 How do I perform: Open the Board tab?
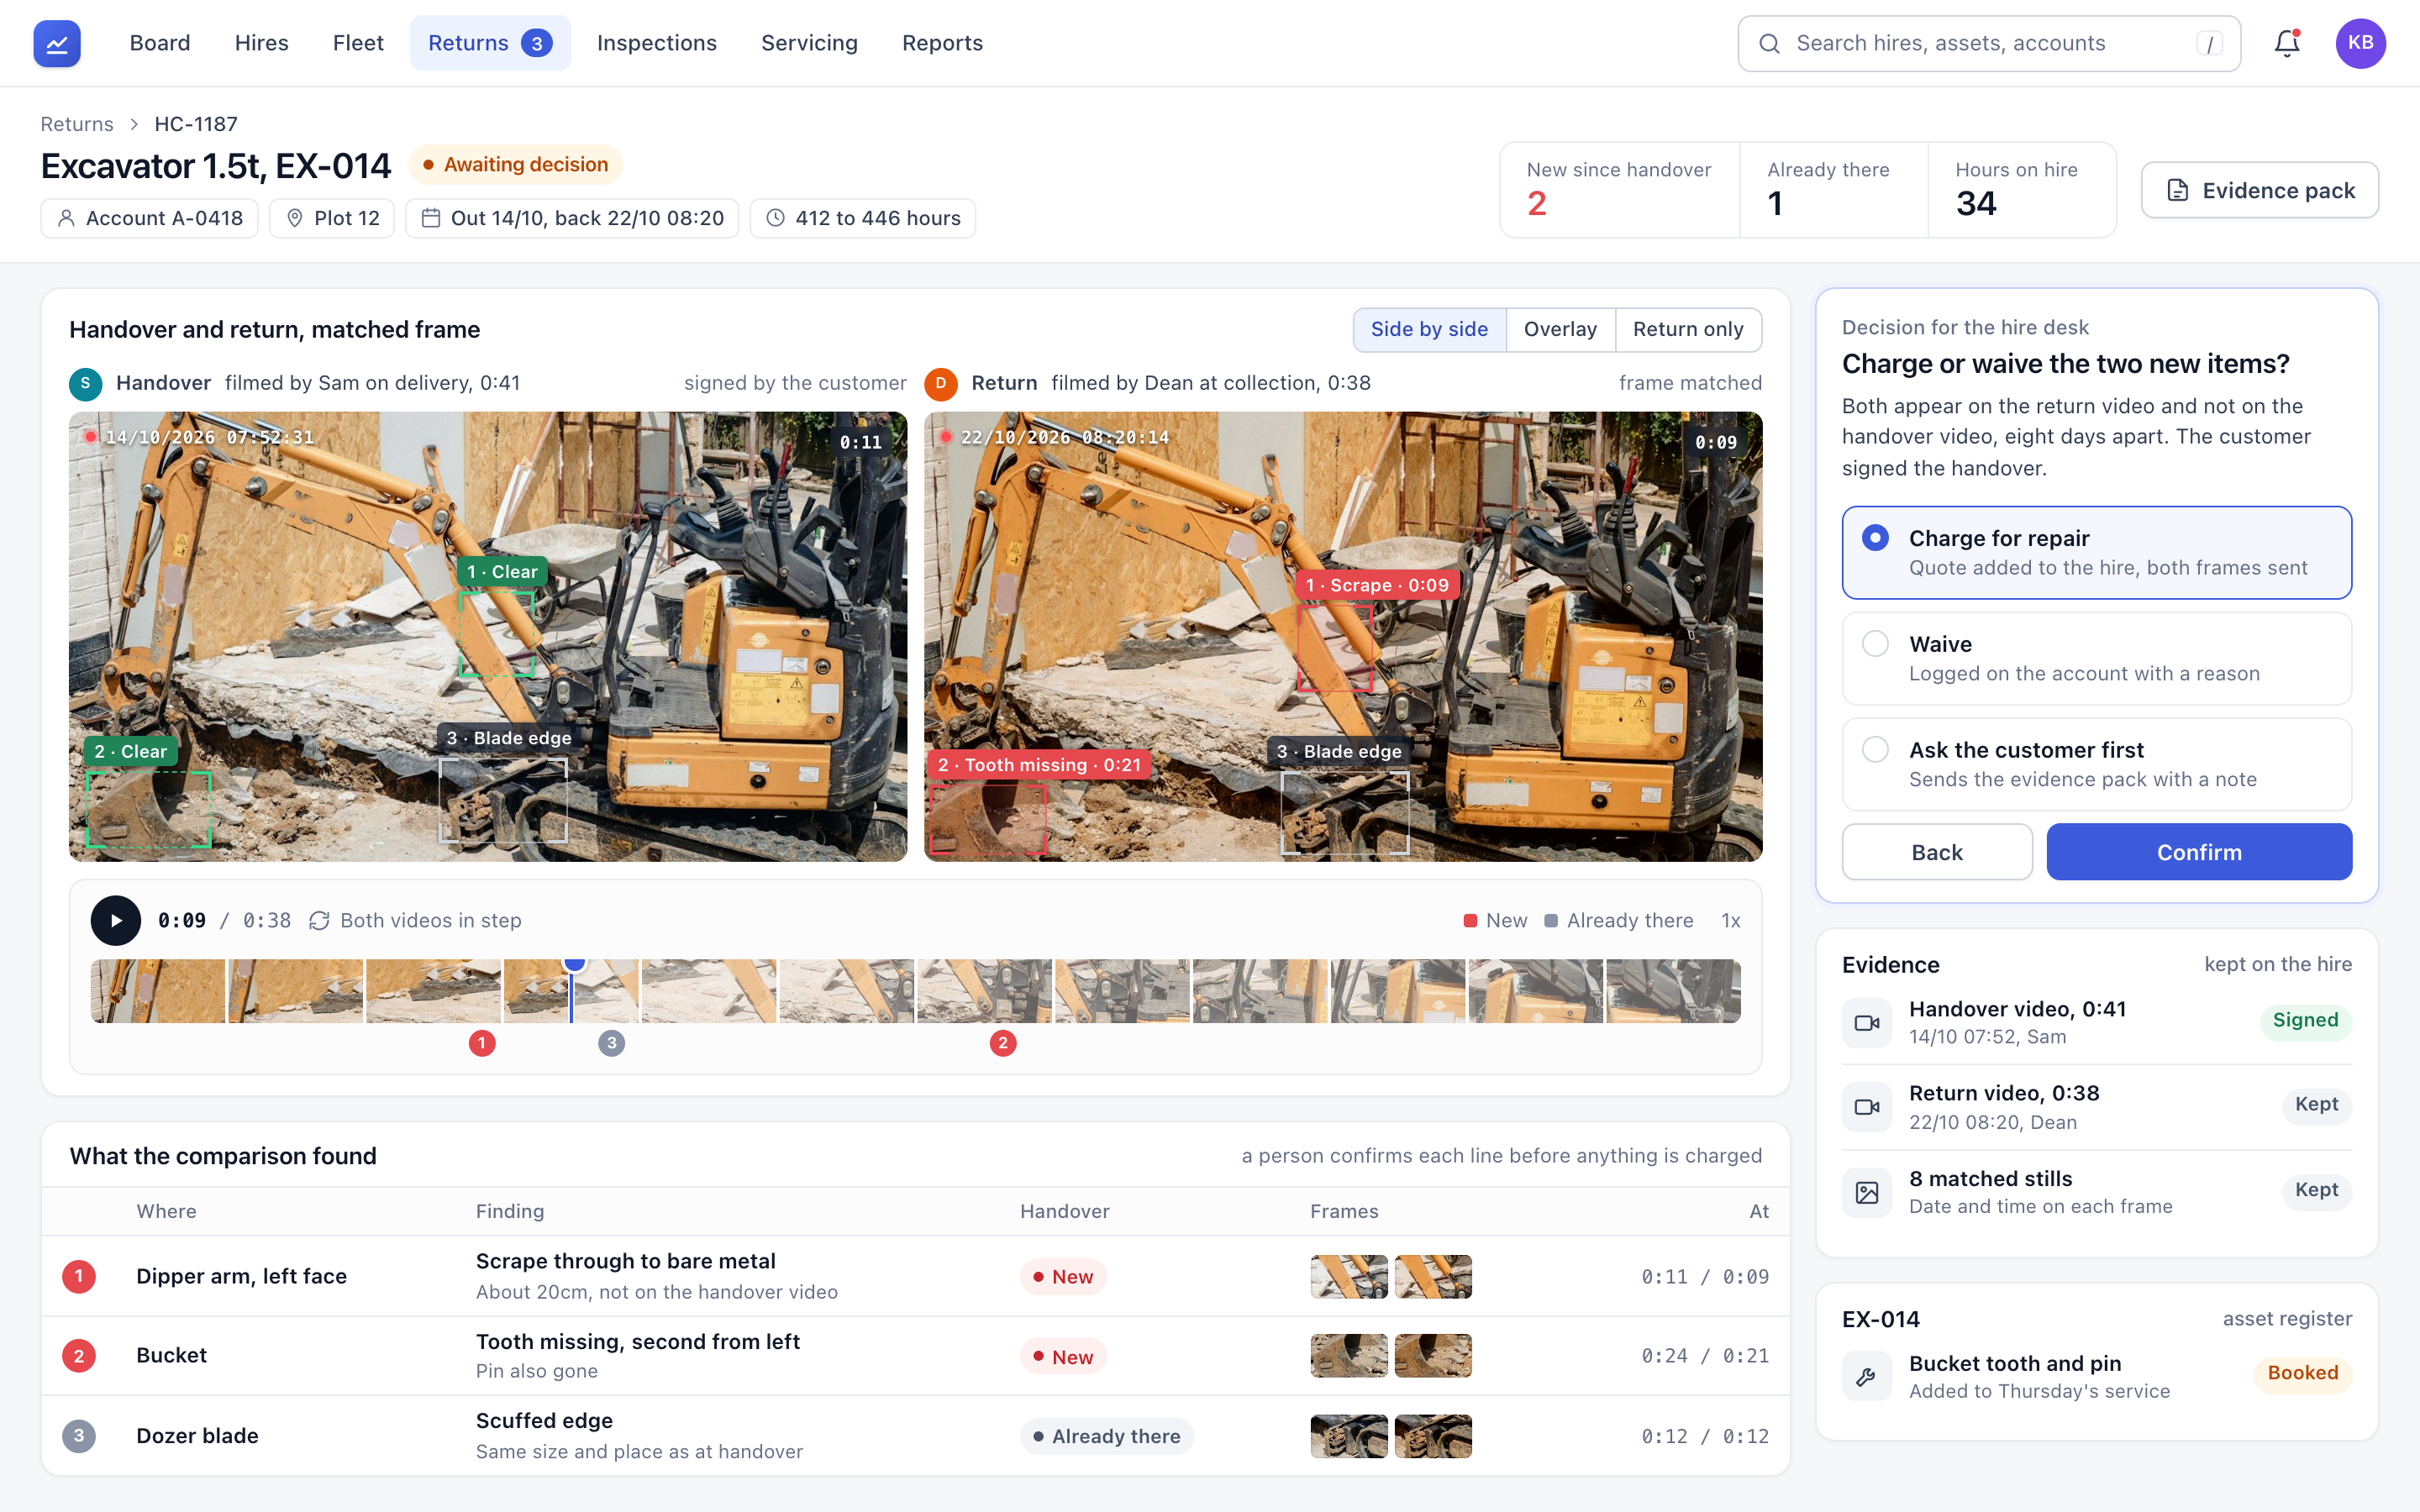click(160, 43)
